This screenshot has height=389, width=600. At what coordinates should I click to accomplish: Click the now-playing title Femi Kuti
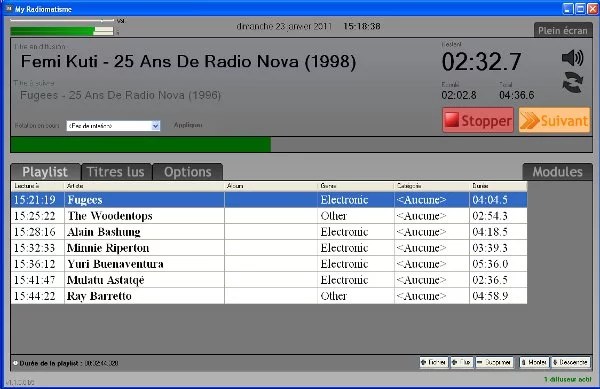pos(188,62)
